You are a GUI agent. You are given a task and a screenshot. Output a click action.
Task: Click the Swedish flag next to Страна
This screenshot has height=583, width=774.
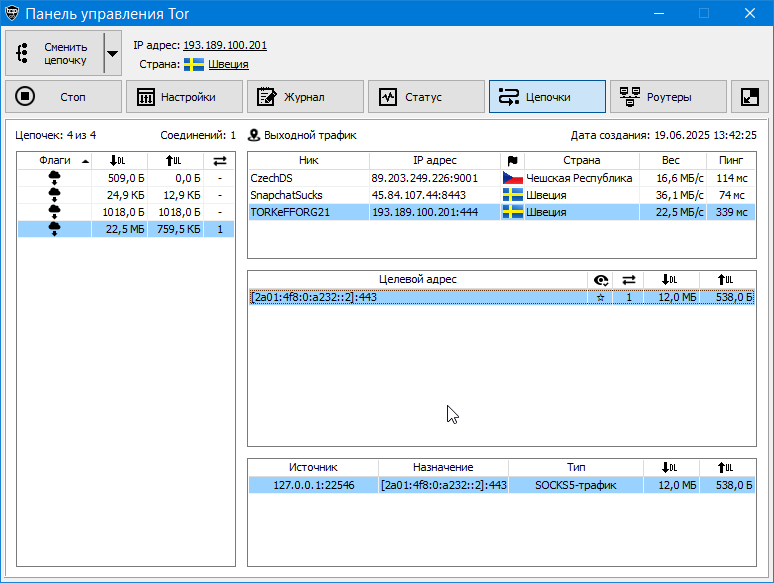click(194, 65)
